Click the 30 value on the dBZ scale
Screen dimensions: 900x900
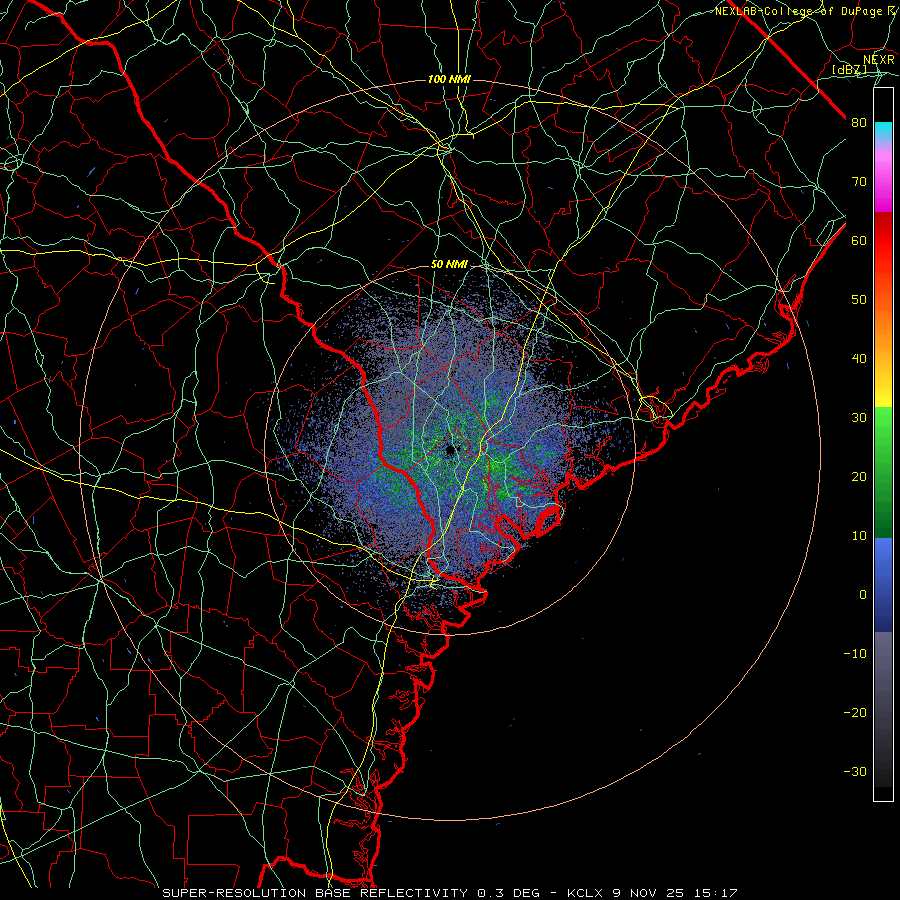[x=859, y=418]
